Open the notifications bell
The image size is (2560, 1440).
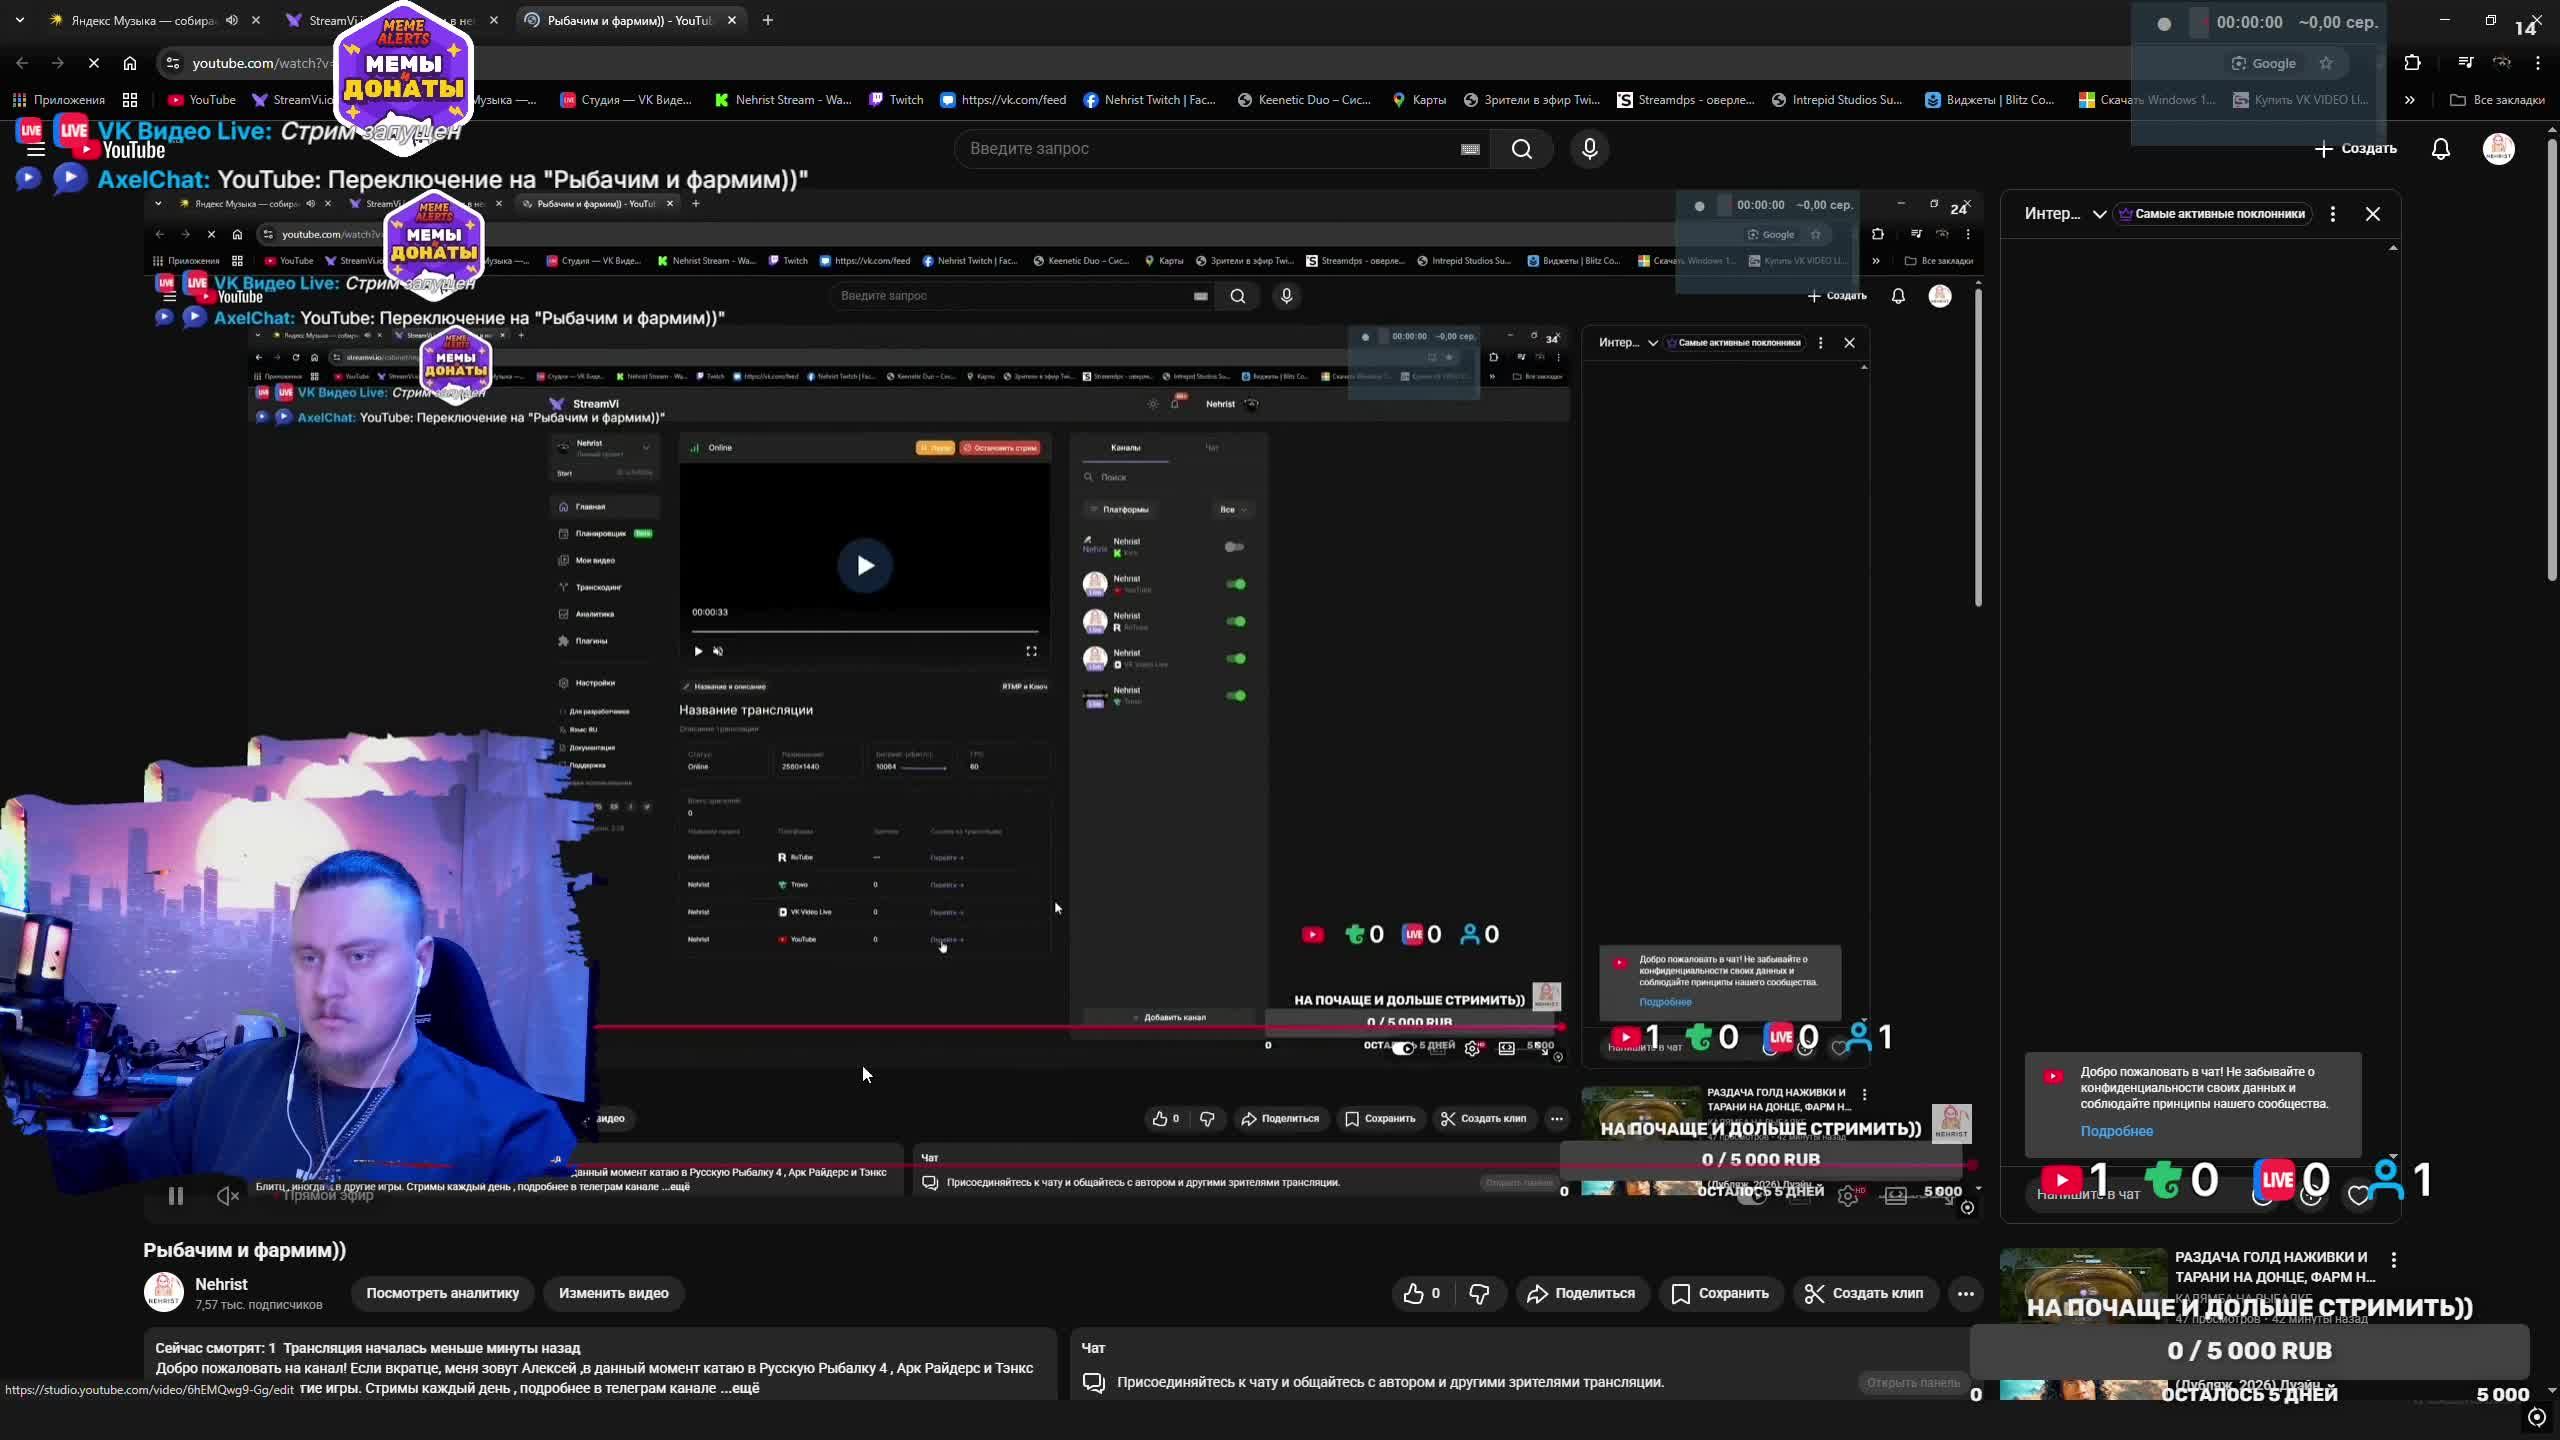[2440, 149]
